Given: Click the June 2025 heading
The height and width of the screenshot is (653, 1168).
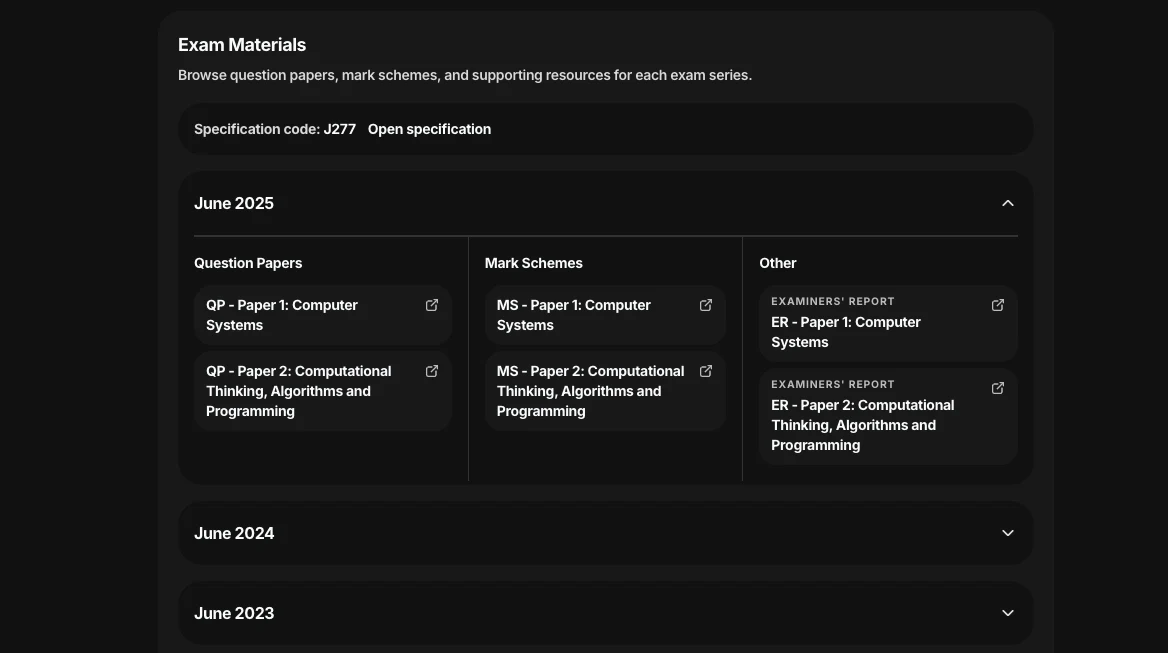Looking at the screenshot, I should pyautogui.click(x=234, y=203).
